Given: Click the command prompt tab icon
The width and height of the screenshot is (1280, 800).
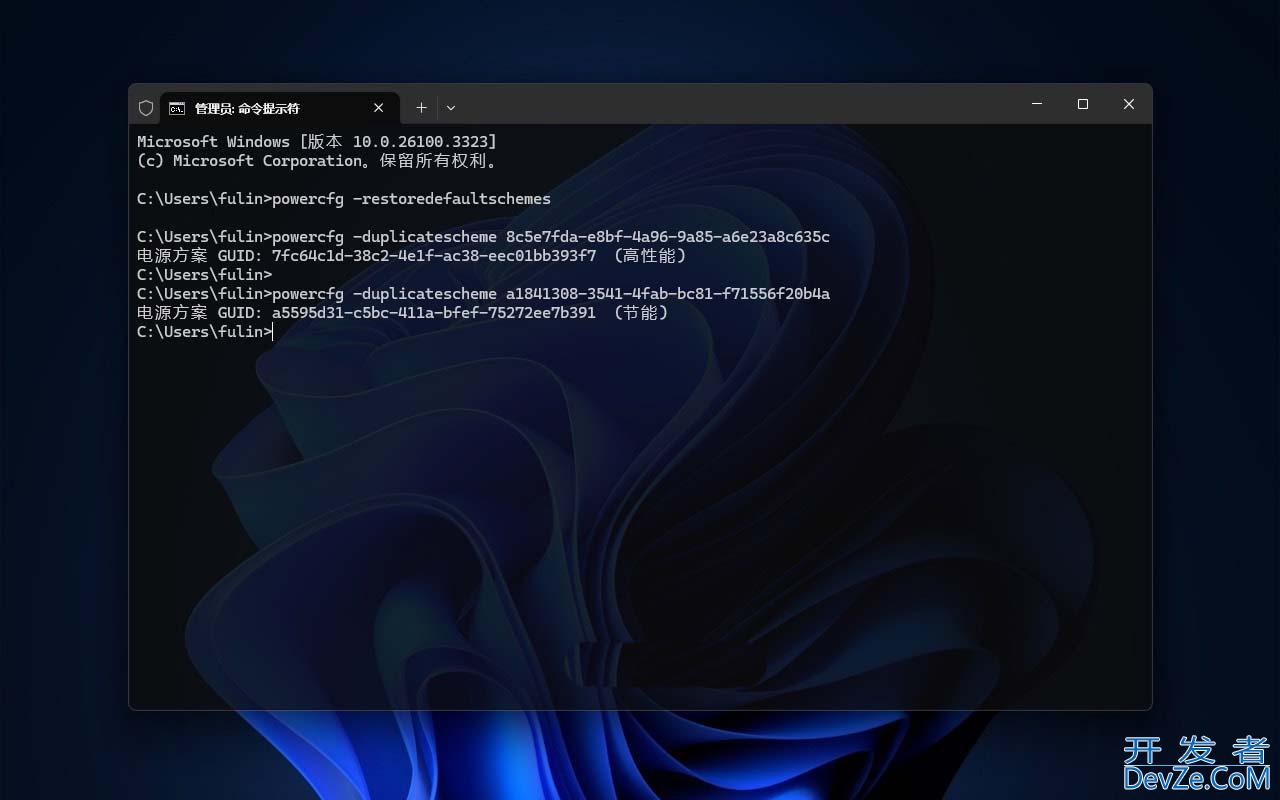Looking at the screenshot, I should point(177,108).
